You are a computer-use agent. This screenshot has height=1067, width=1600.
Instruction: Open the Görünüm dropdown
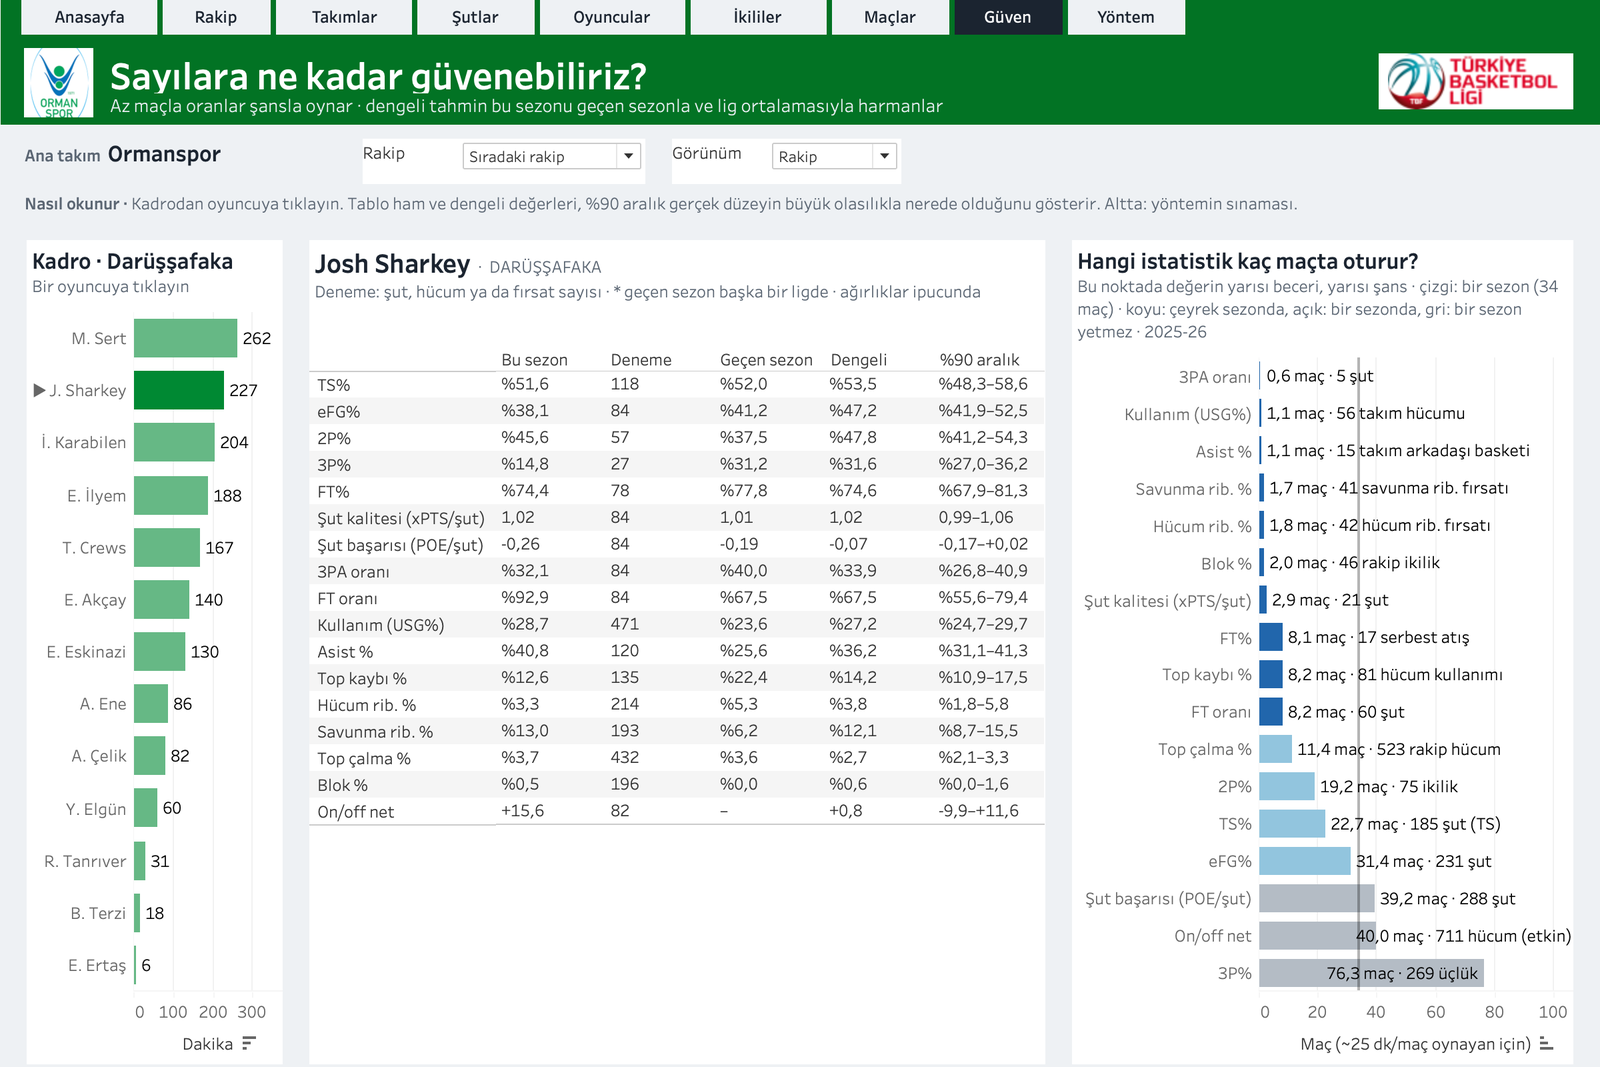coord(834,156)
